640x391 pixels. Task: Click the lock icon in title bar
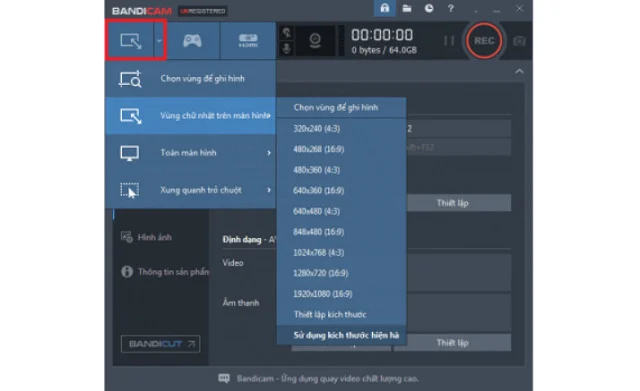point(384,8)
